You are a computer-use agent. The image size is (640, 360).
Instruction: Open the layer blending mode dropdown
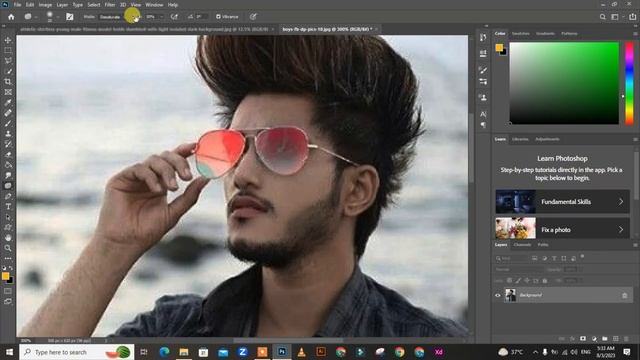(x=518, y=270)
